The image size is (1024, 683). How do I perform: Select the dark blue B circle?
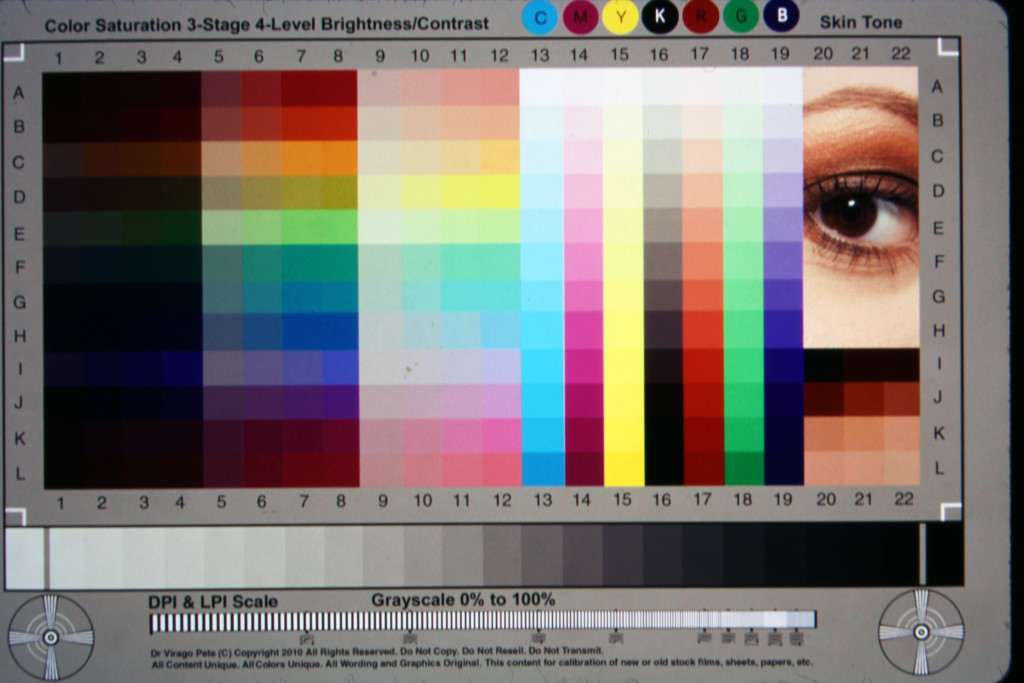pyautogui.click(x=781, y=17)
